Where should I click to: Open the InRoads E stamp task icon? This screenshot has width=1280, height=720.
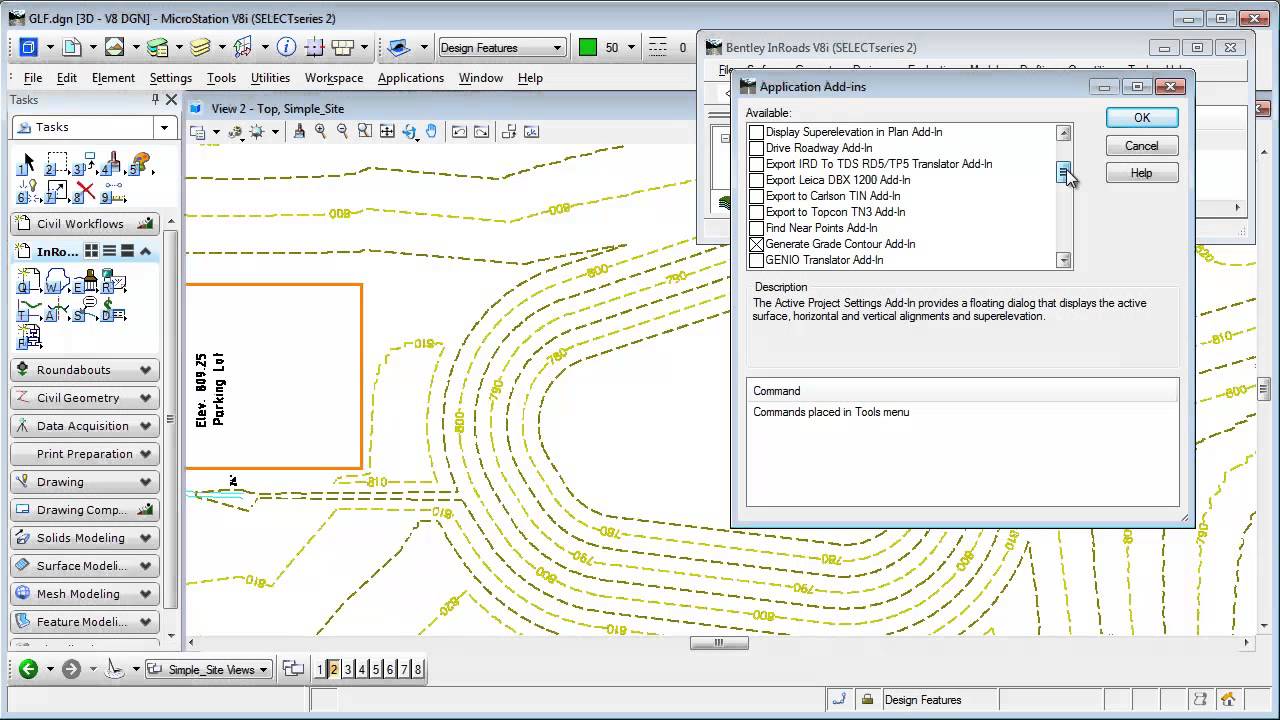tap(85, 283)
